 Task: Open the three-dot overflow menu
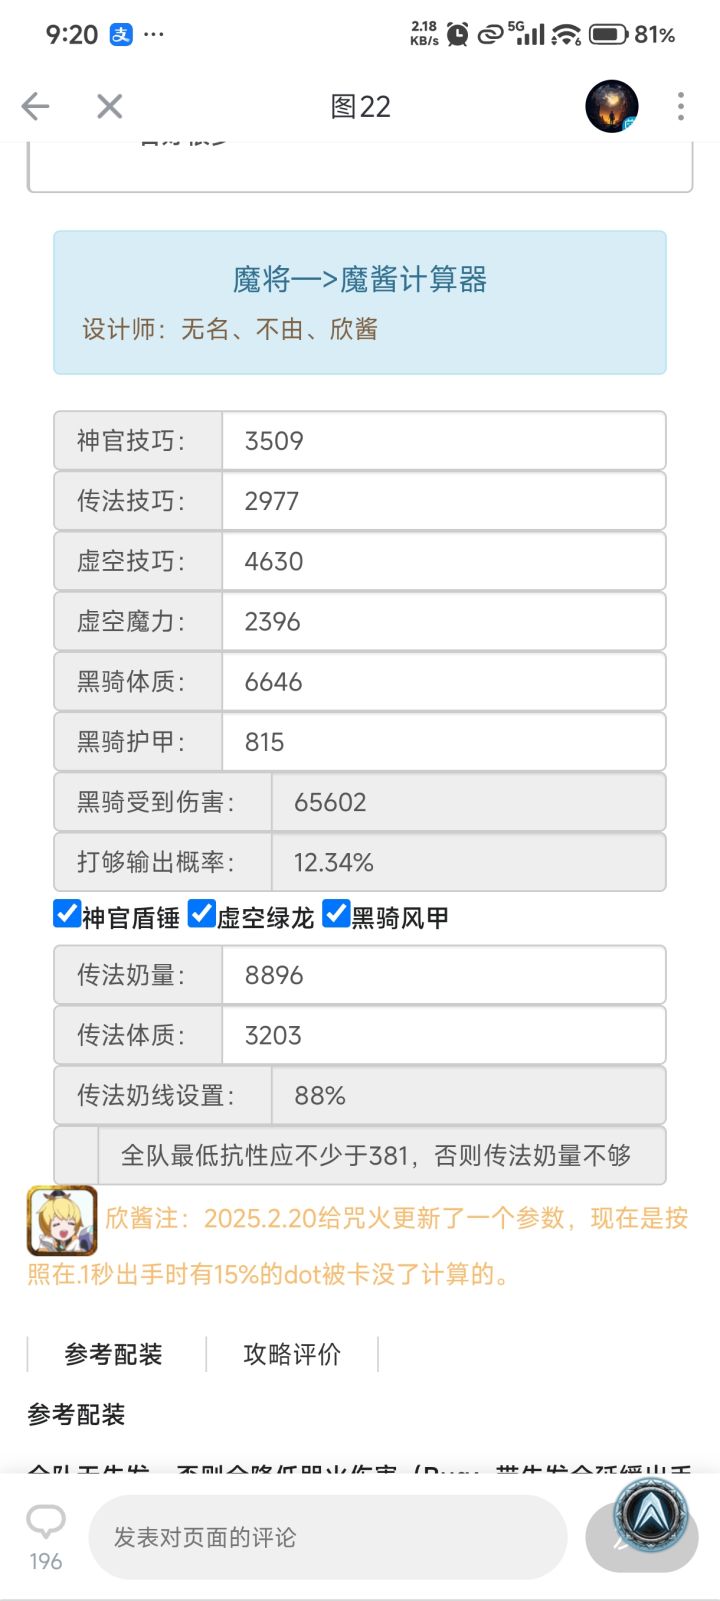[681, 106]
